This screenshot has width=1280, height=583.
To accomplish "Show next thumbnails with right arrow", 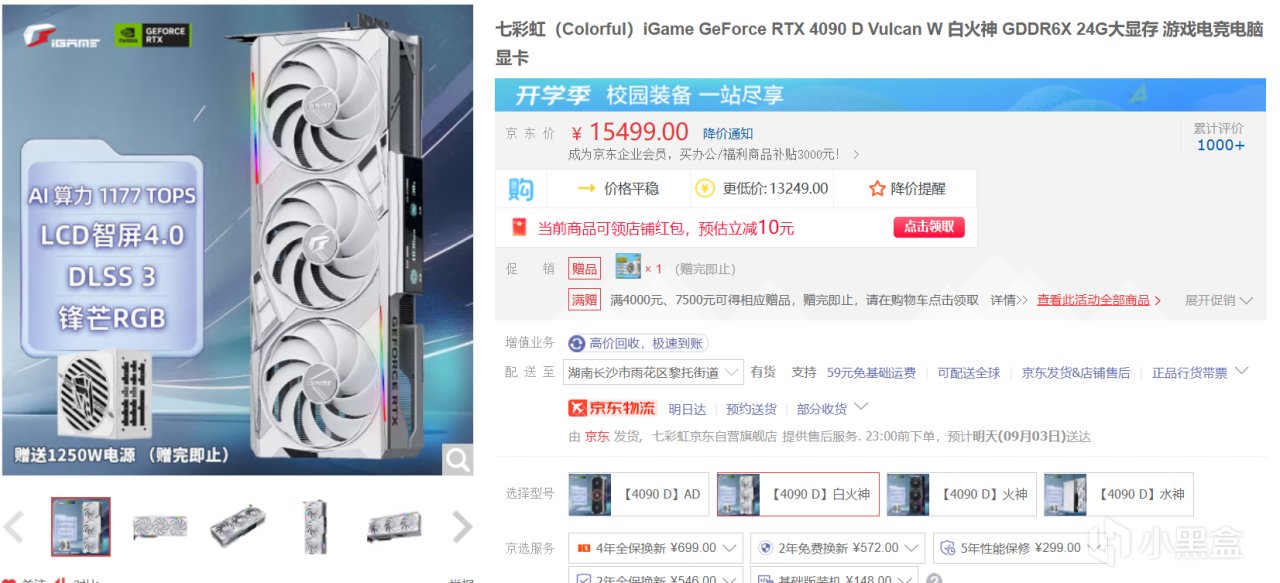I will tap(461, 526).
